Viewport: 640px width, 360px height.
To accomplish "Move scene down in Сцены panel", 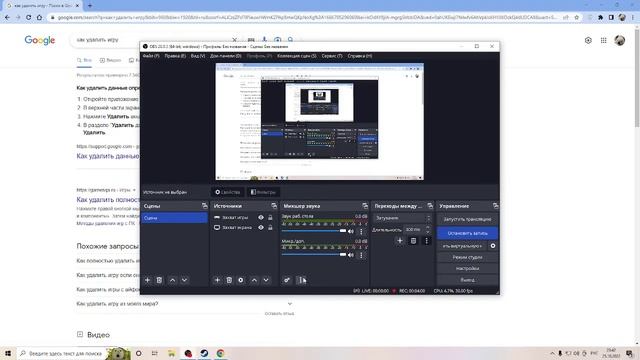I will (x=184, y=280).
